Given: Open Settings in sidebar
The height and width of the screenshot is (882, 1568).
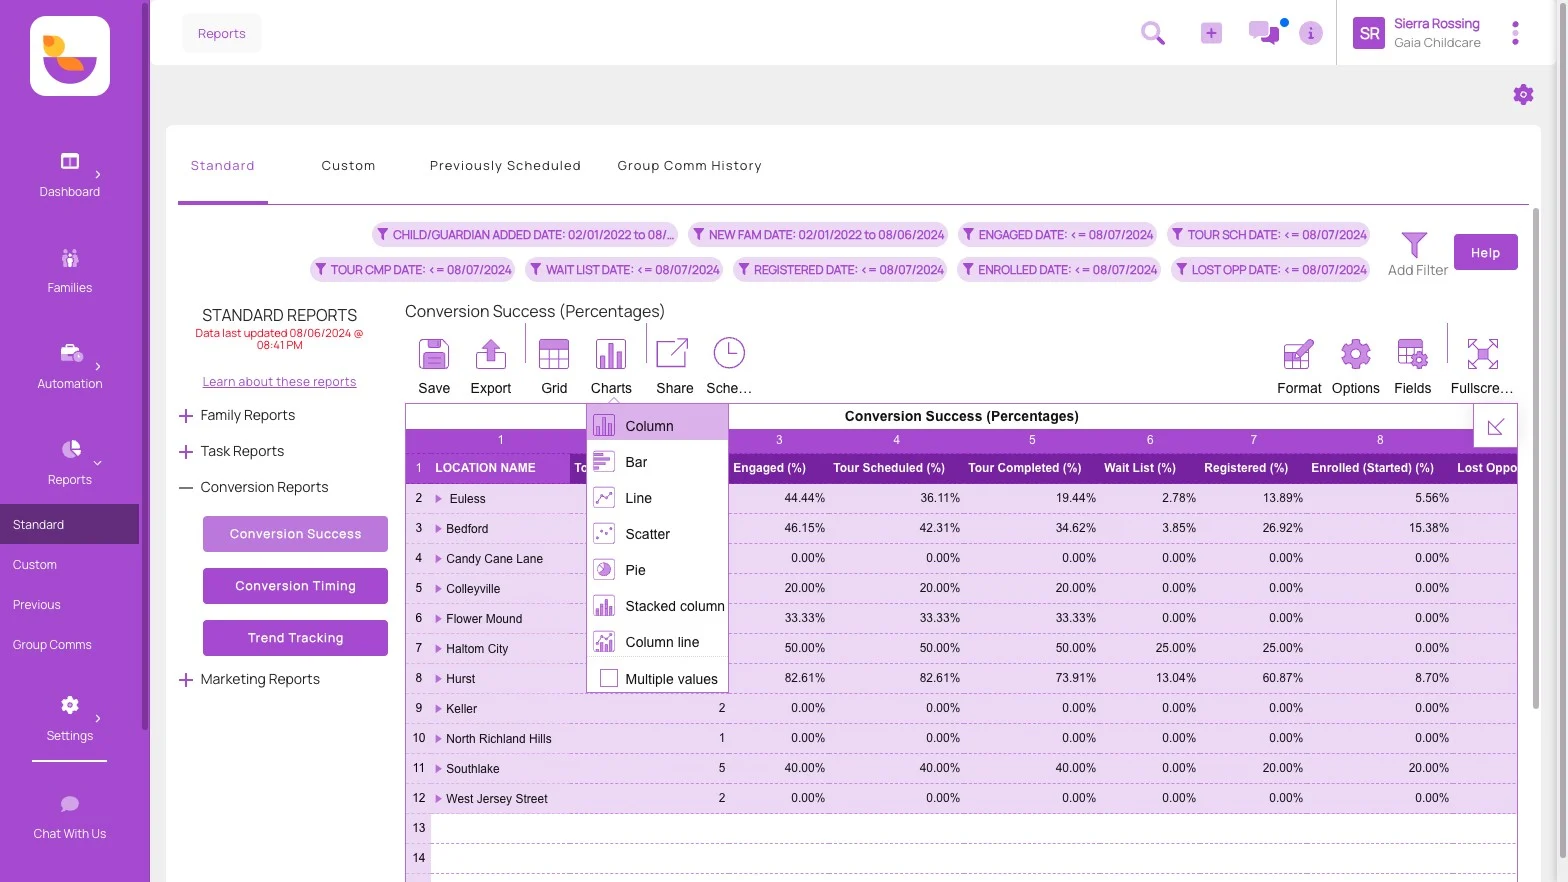Looking at the screenshot, I should pos(69,719).
